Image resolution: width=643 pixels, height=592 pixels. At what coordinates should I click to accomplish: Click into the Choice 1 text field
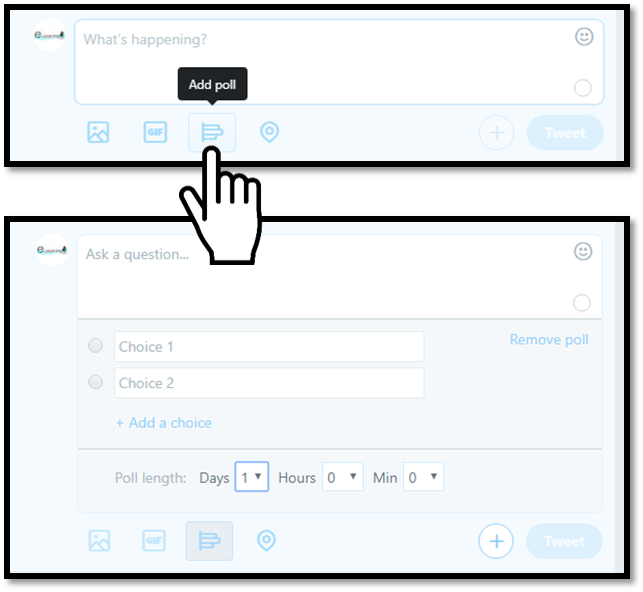269,347
